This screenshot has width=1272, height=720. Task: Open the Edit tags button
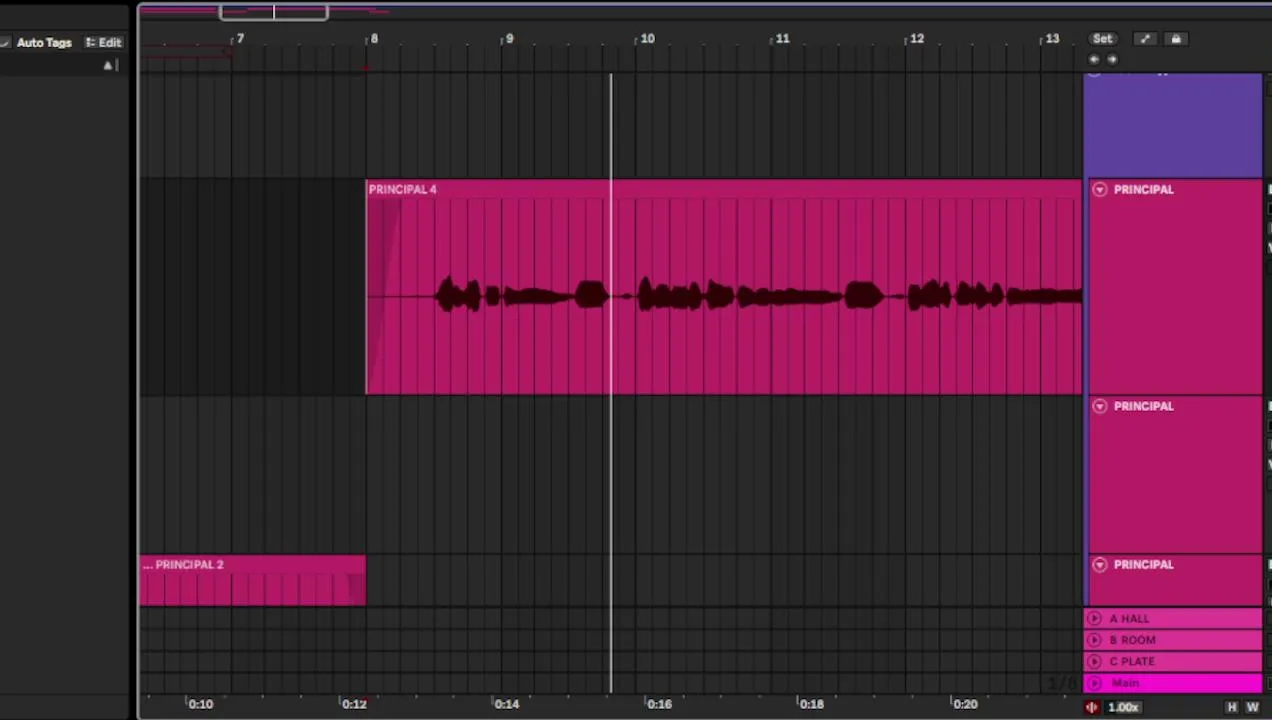tap(103, 43)
